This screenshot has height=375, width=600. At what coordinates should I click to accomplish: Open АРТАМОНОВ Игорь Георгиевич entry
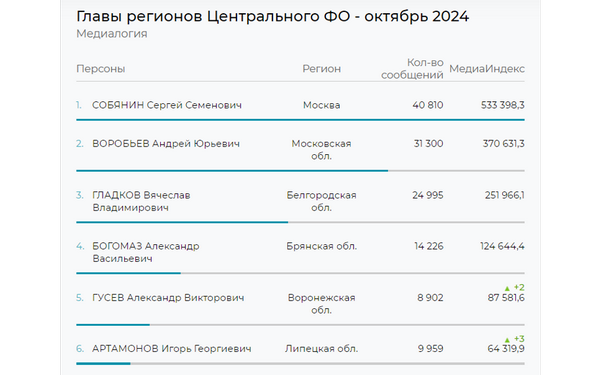171,349
